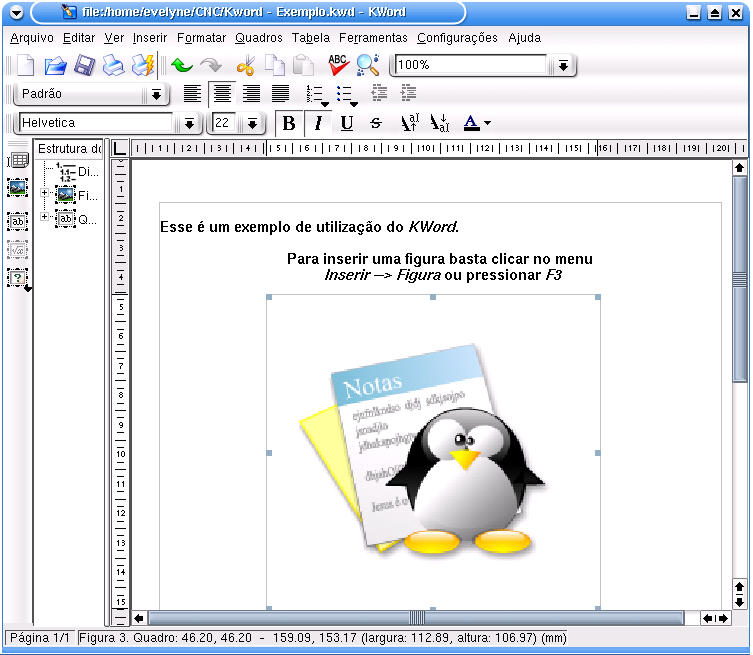753x655 pixels.
Task: Open a file with the folder icon
Action: point(55,65)
